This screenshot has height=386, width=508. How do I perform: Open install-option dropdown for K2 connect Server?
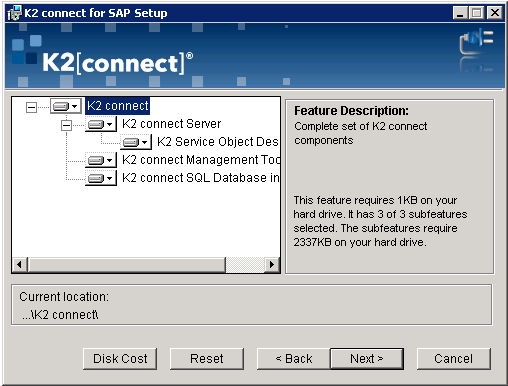click(101, 124)
